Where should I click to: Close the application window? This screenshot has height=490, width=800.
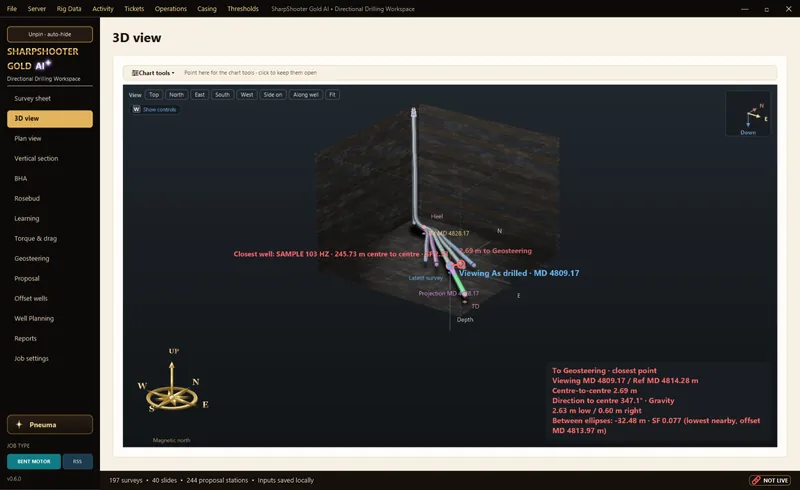pos(788,9)
